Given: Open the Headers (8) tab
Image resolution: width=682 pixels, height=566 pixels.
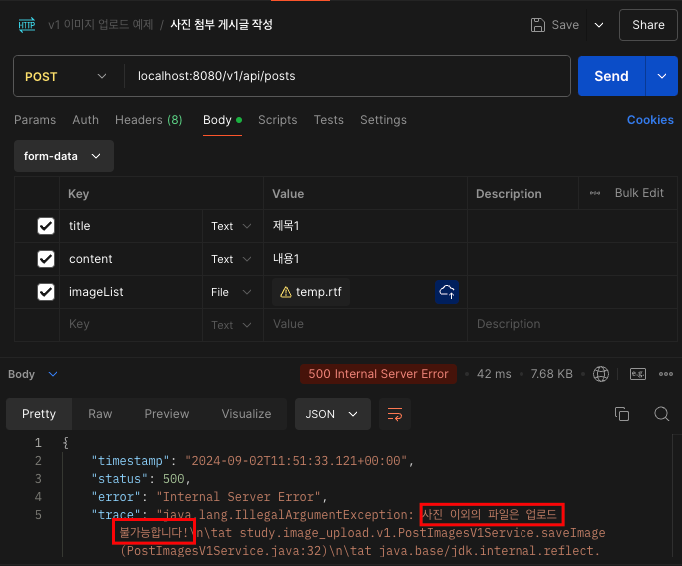Looking at the screenshot, I should point(148,120).
